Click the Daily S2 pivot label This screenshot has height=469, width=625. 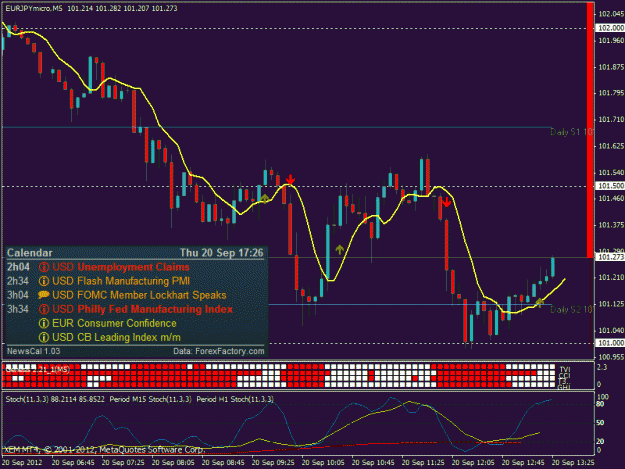click(x=572, y=310)
